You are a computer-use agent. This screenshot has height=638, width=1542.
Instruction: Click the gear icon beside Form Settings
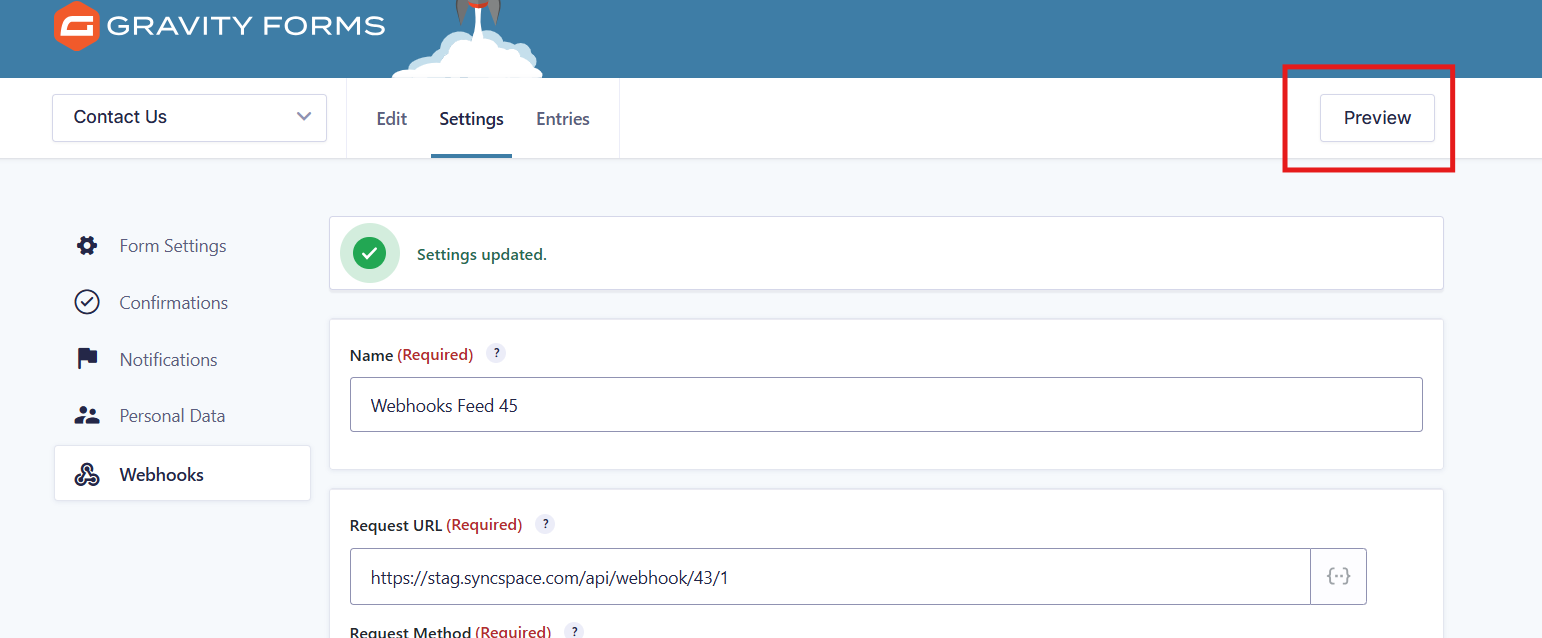(x=87, y=245)
